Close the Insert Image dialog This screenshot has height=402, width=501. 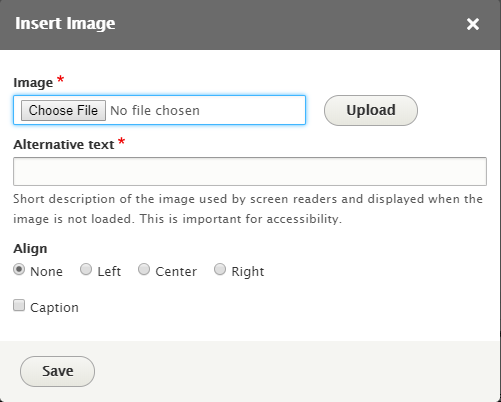(473, 24)
